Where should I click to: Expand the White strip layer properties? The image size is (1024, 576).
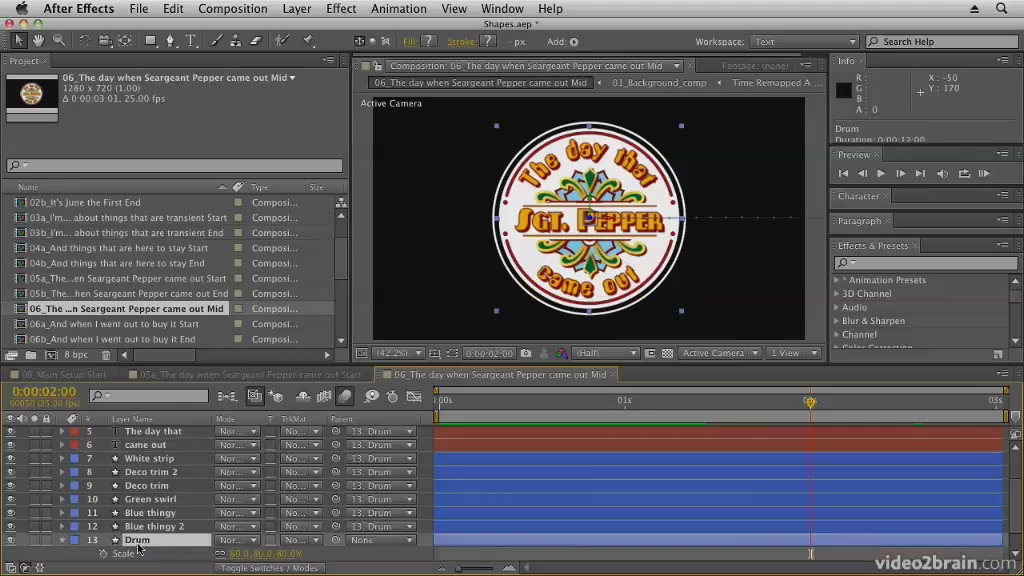point(61,458)
